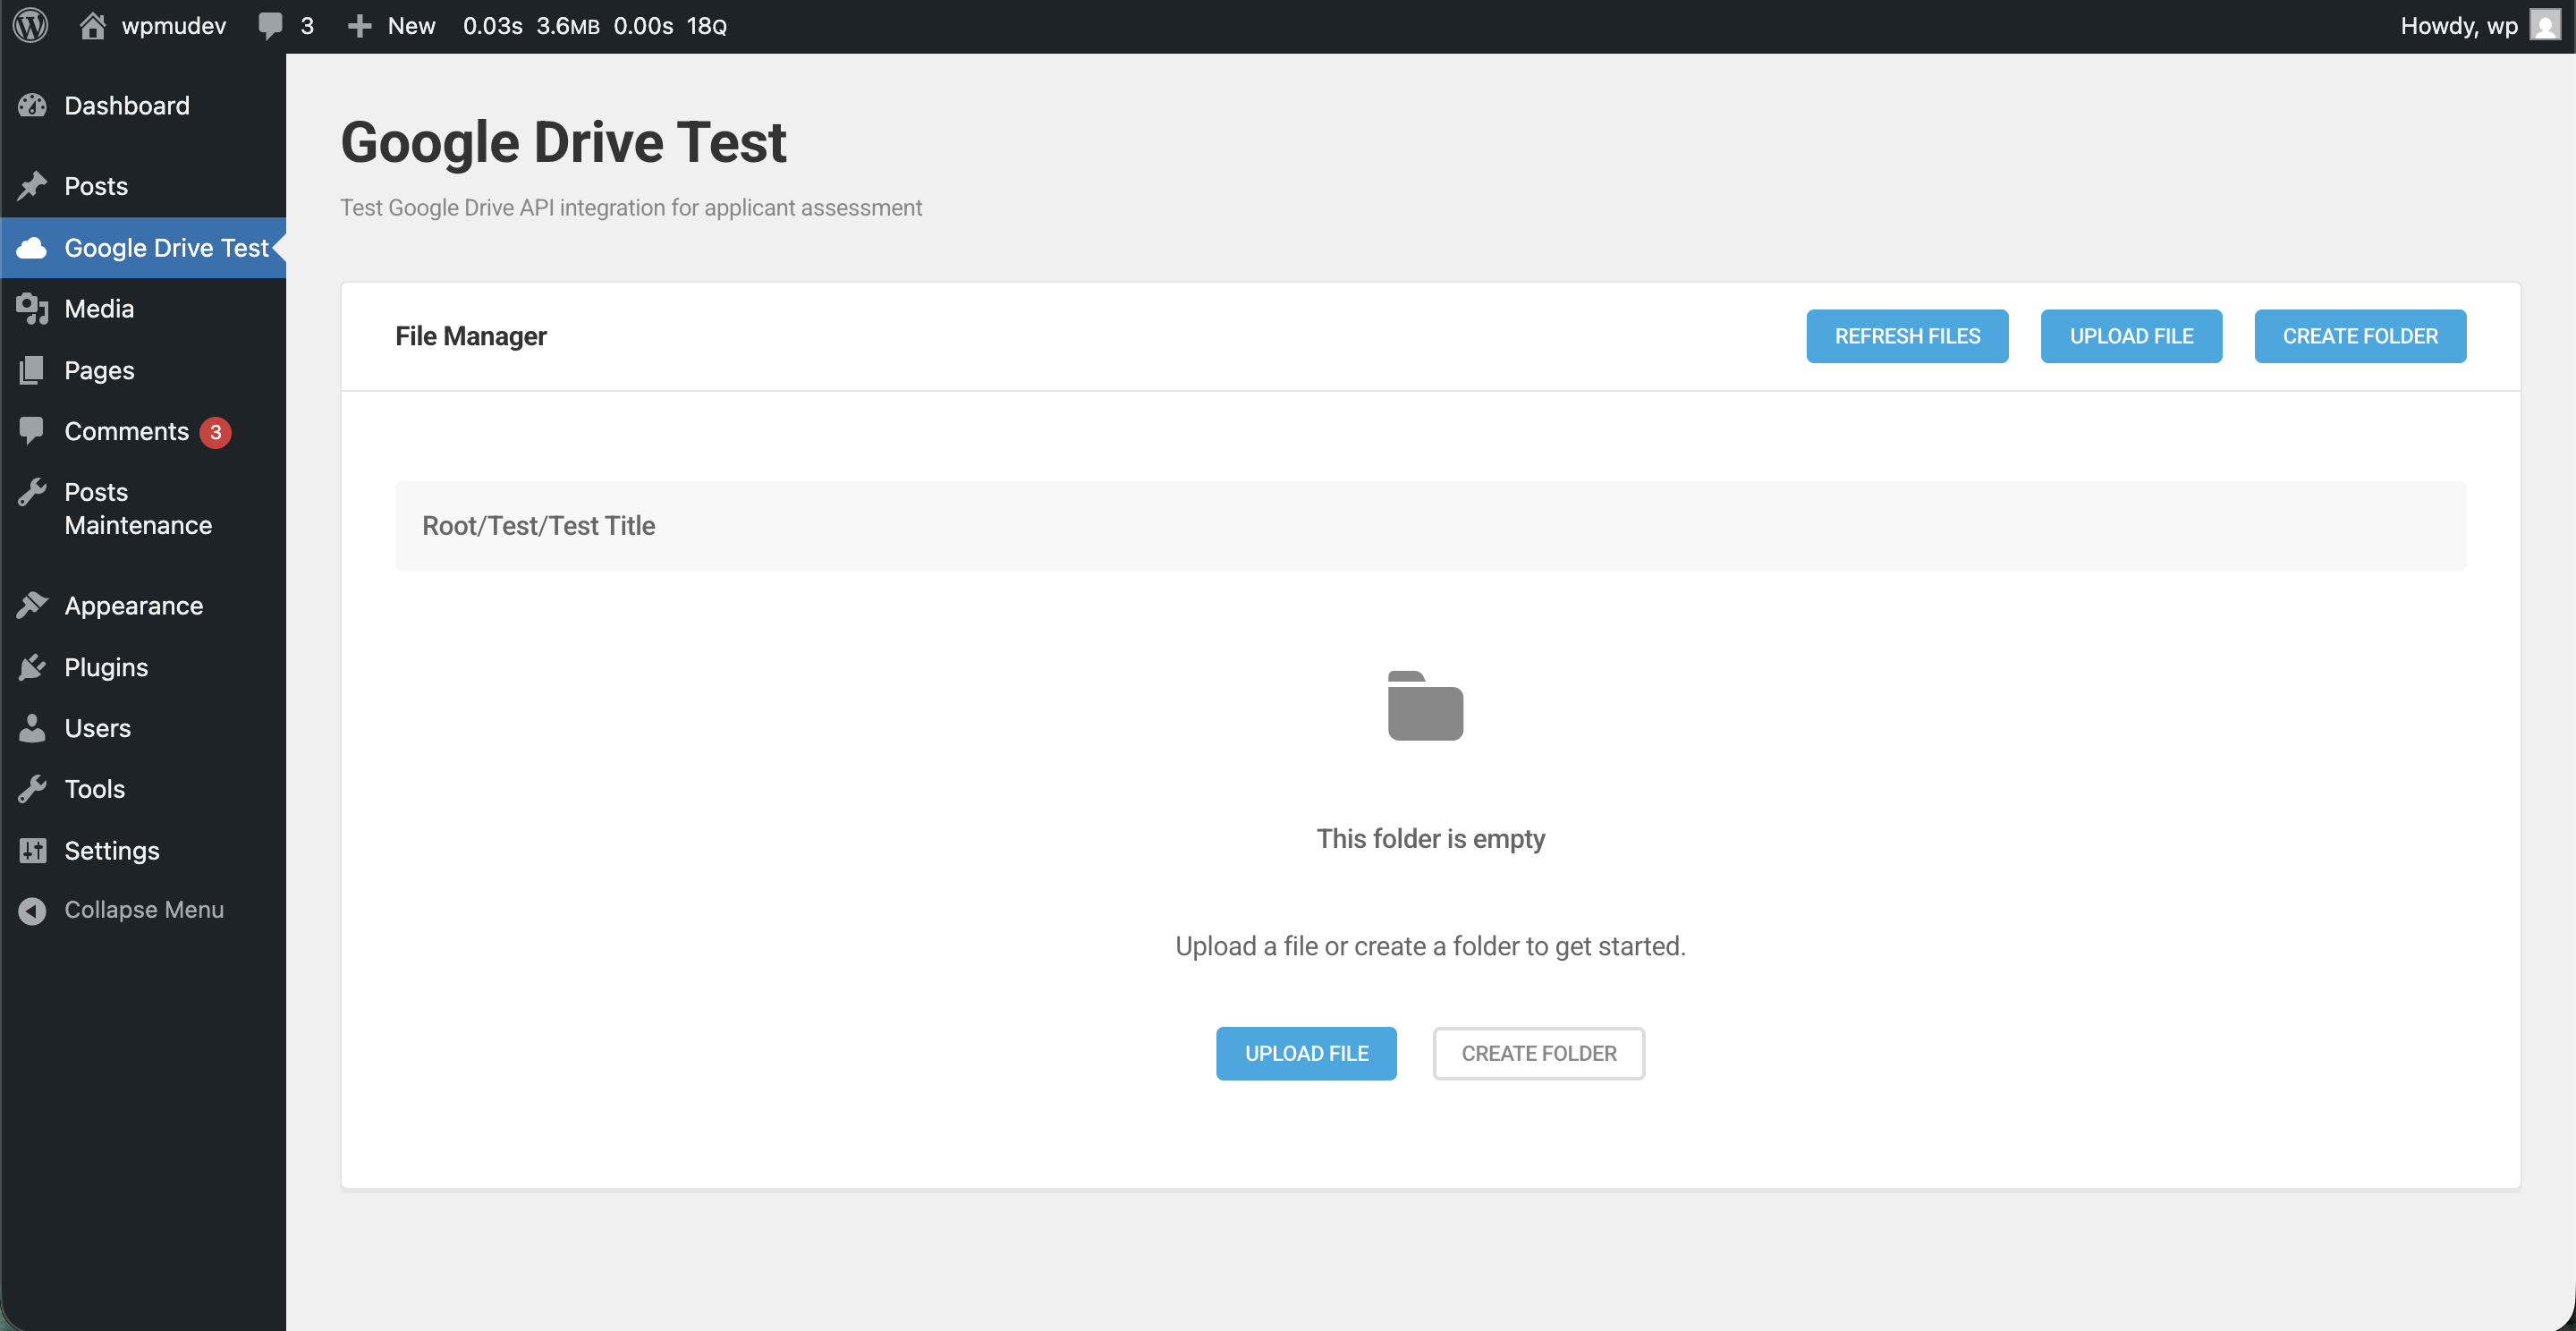The height and width of the screenshot is (1331, 2576).
Task: Click the Pages icon in sidebar
Action: [32, 370]
